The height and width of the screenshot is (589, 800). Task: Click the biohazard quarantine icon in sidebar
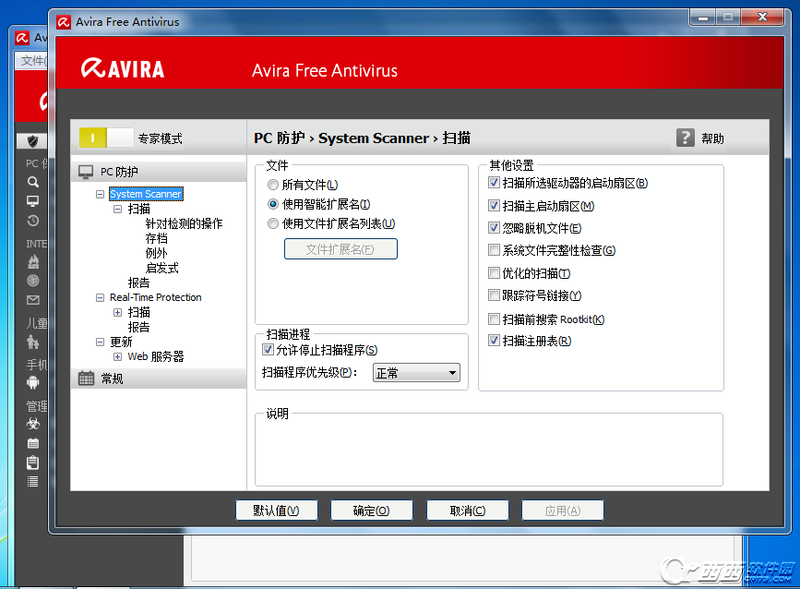click(33, 424)
